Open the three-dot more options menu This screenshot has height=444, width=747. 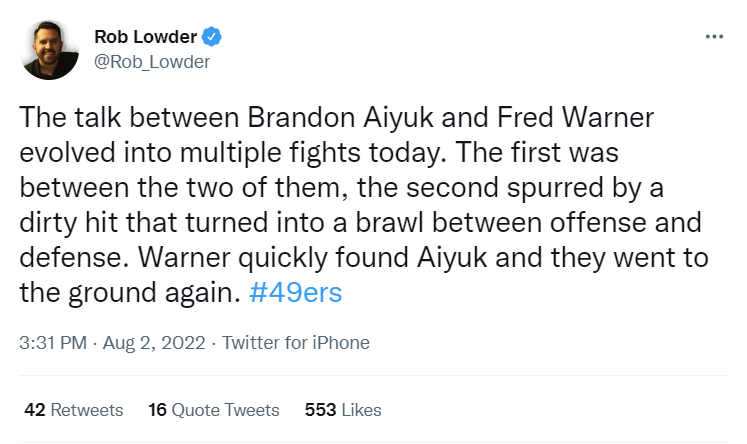(x=714, y=37)
